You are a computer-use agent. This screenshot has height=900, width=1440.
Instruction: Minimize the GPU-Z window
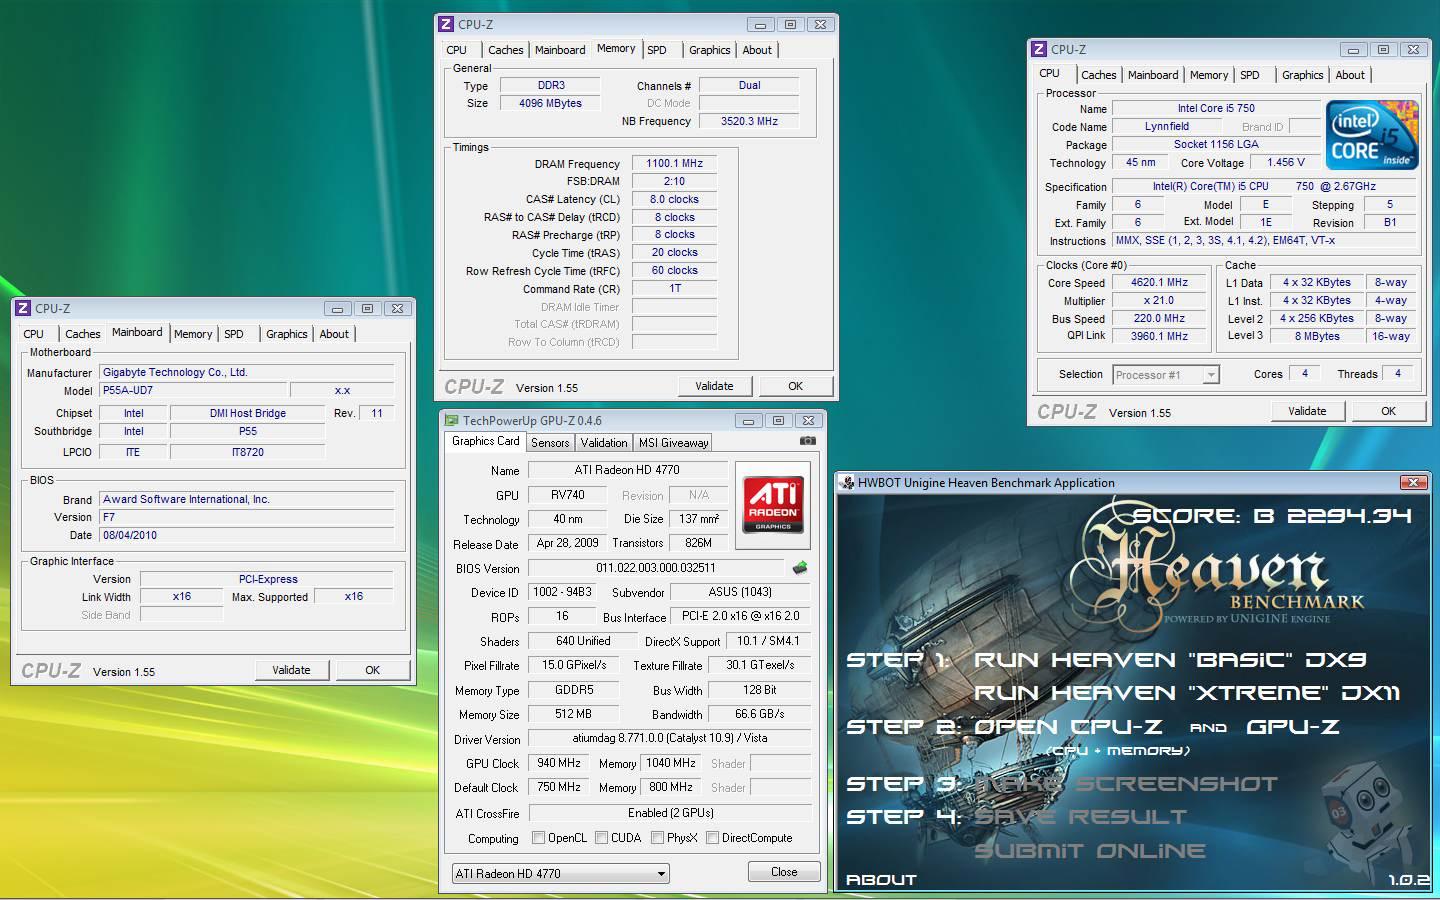749,421
